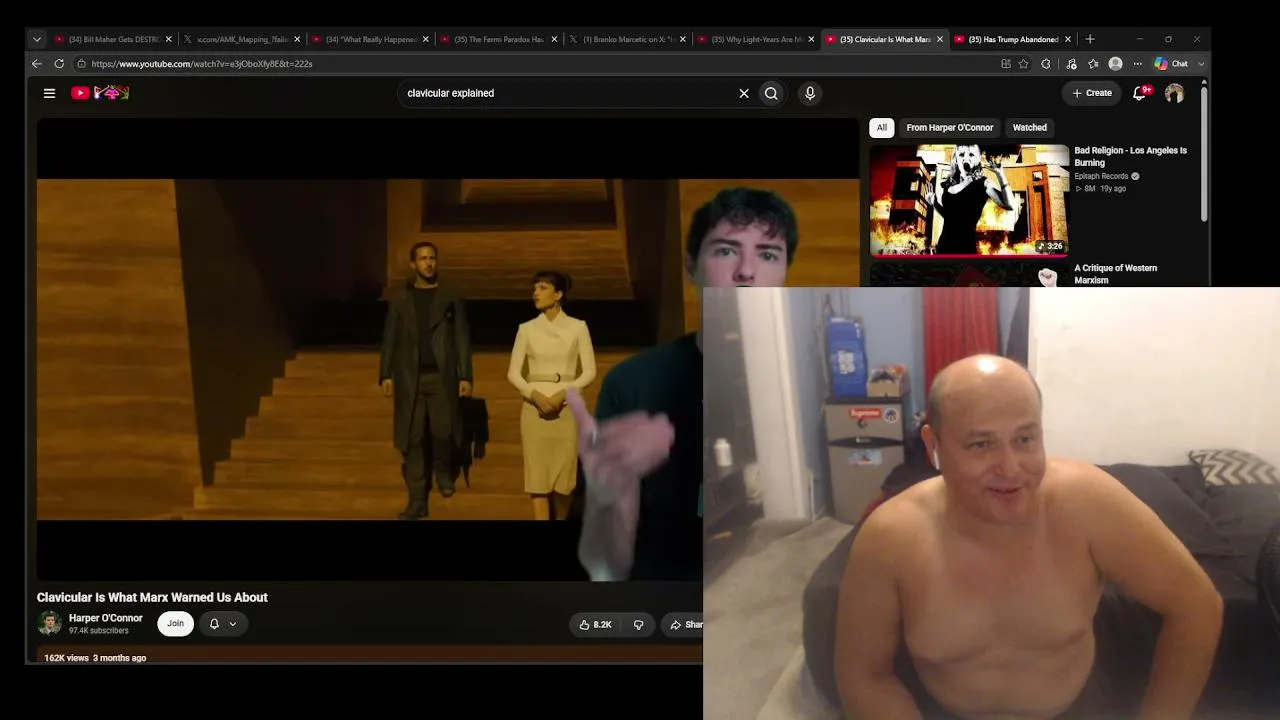Open 'Bad Religion - Los Angeles Is Burning' title
Image resolution: width=1280 pixels, height=720 pixels.
(x=1130, y=156)
